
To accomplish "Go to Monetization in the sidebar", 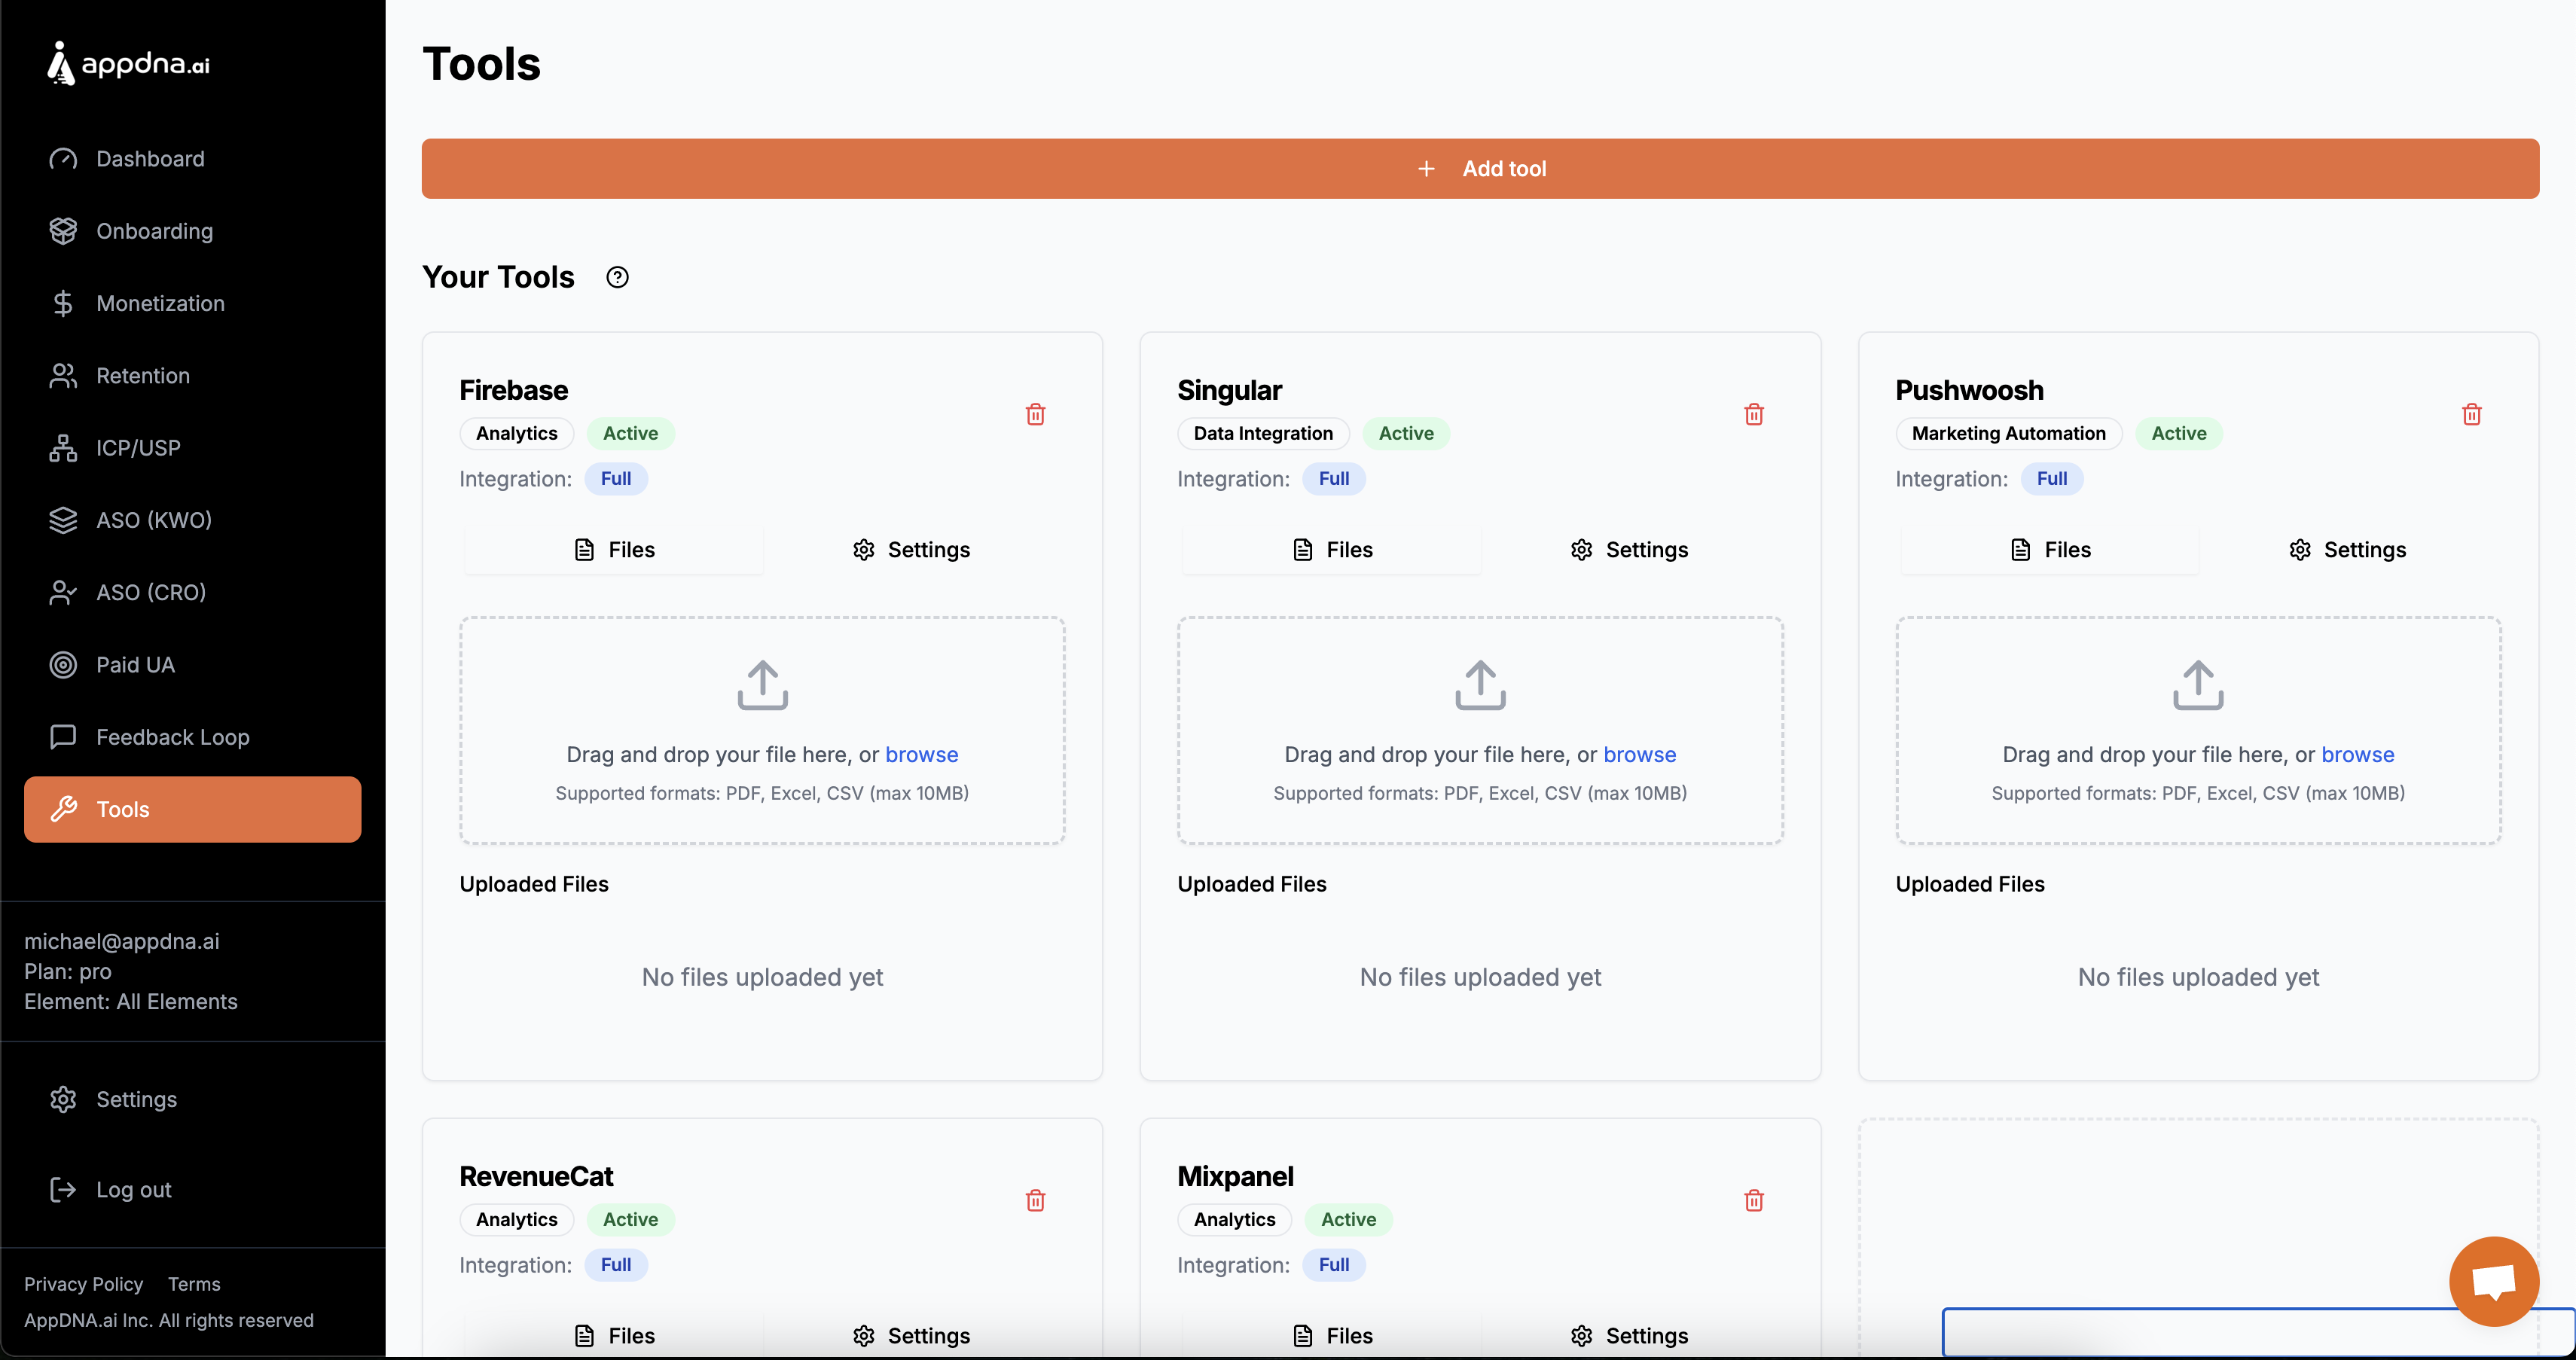I will [x=160, y=303].
